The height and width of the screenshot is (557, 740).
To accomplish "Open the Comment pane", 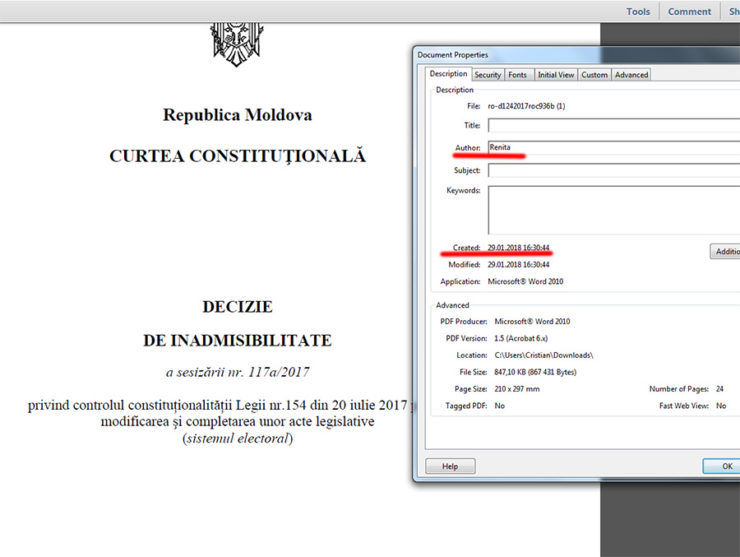I will [689, 11].
